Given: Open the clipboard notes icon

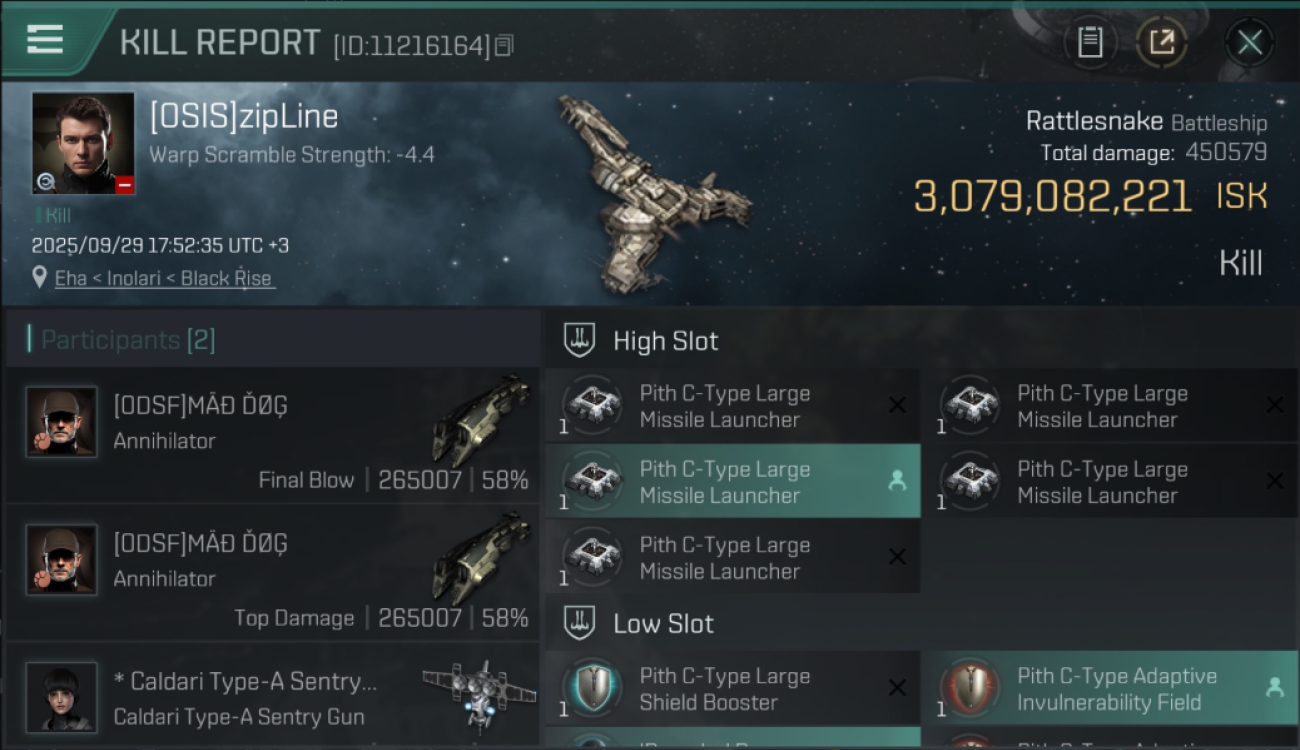Looking at the screenshot, I should [1090, 43].
